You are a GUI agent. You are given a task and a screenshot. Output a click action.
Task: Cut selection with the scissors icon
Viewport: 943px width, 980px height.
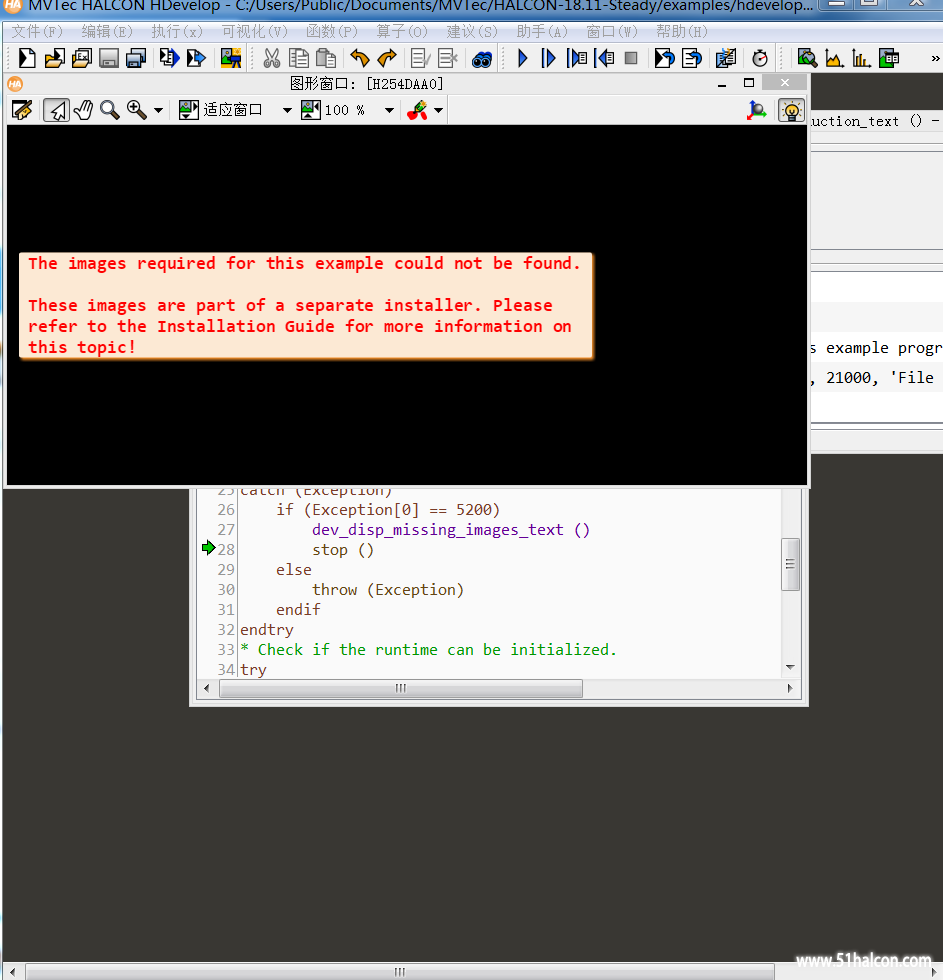click(272, 58)
